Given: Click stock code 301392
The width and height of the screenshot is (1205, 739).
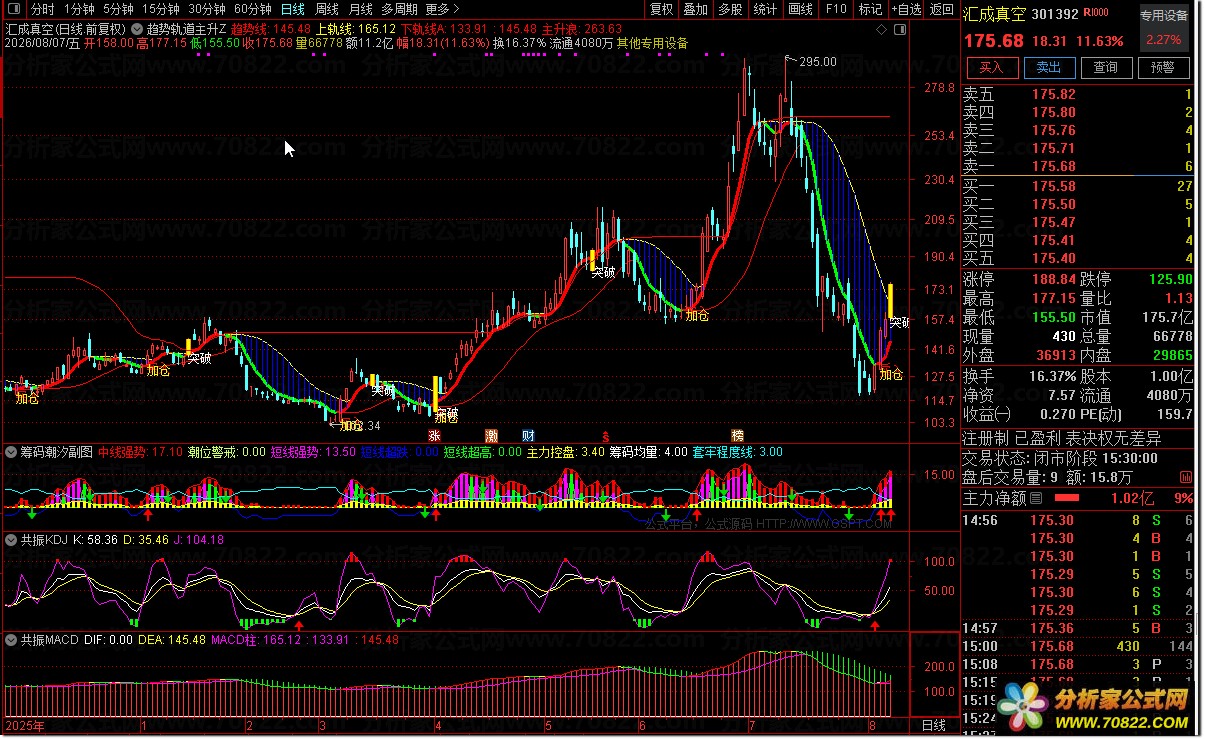Looking at the screenshot, I should coord(1056,14).
